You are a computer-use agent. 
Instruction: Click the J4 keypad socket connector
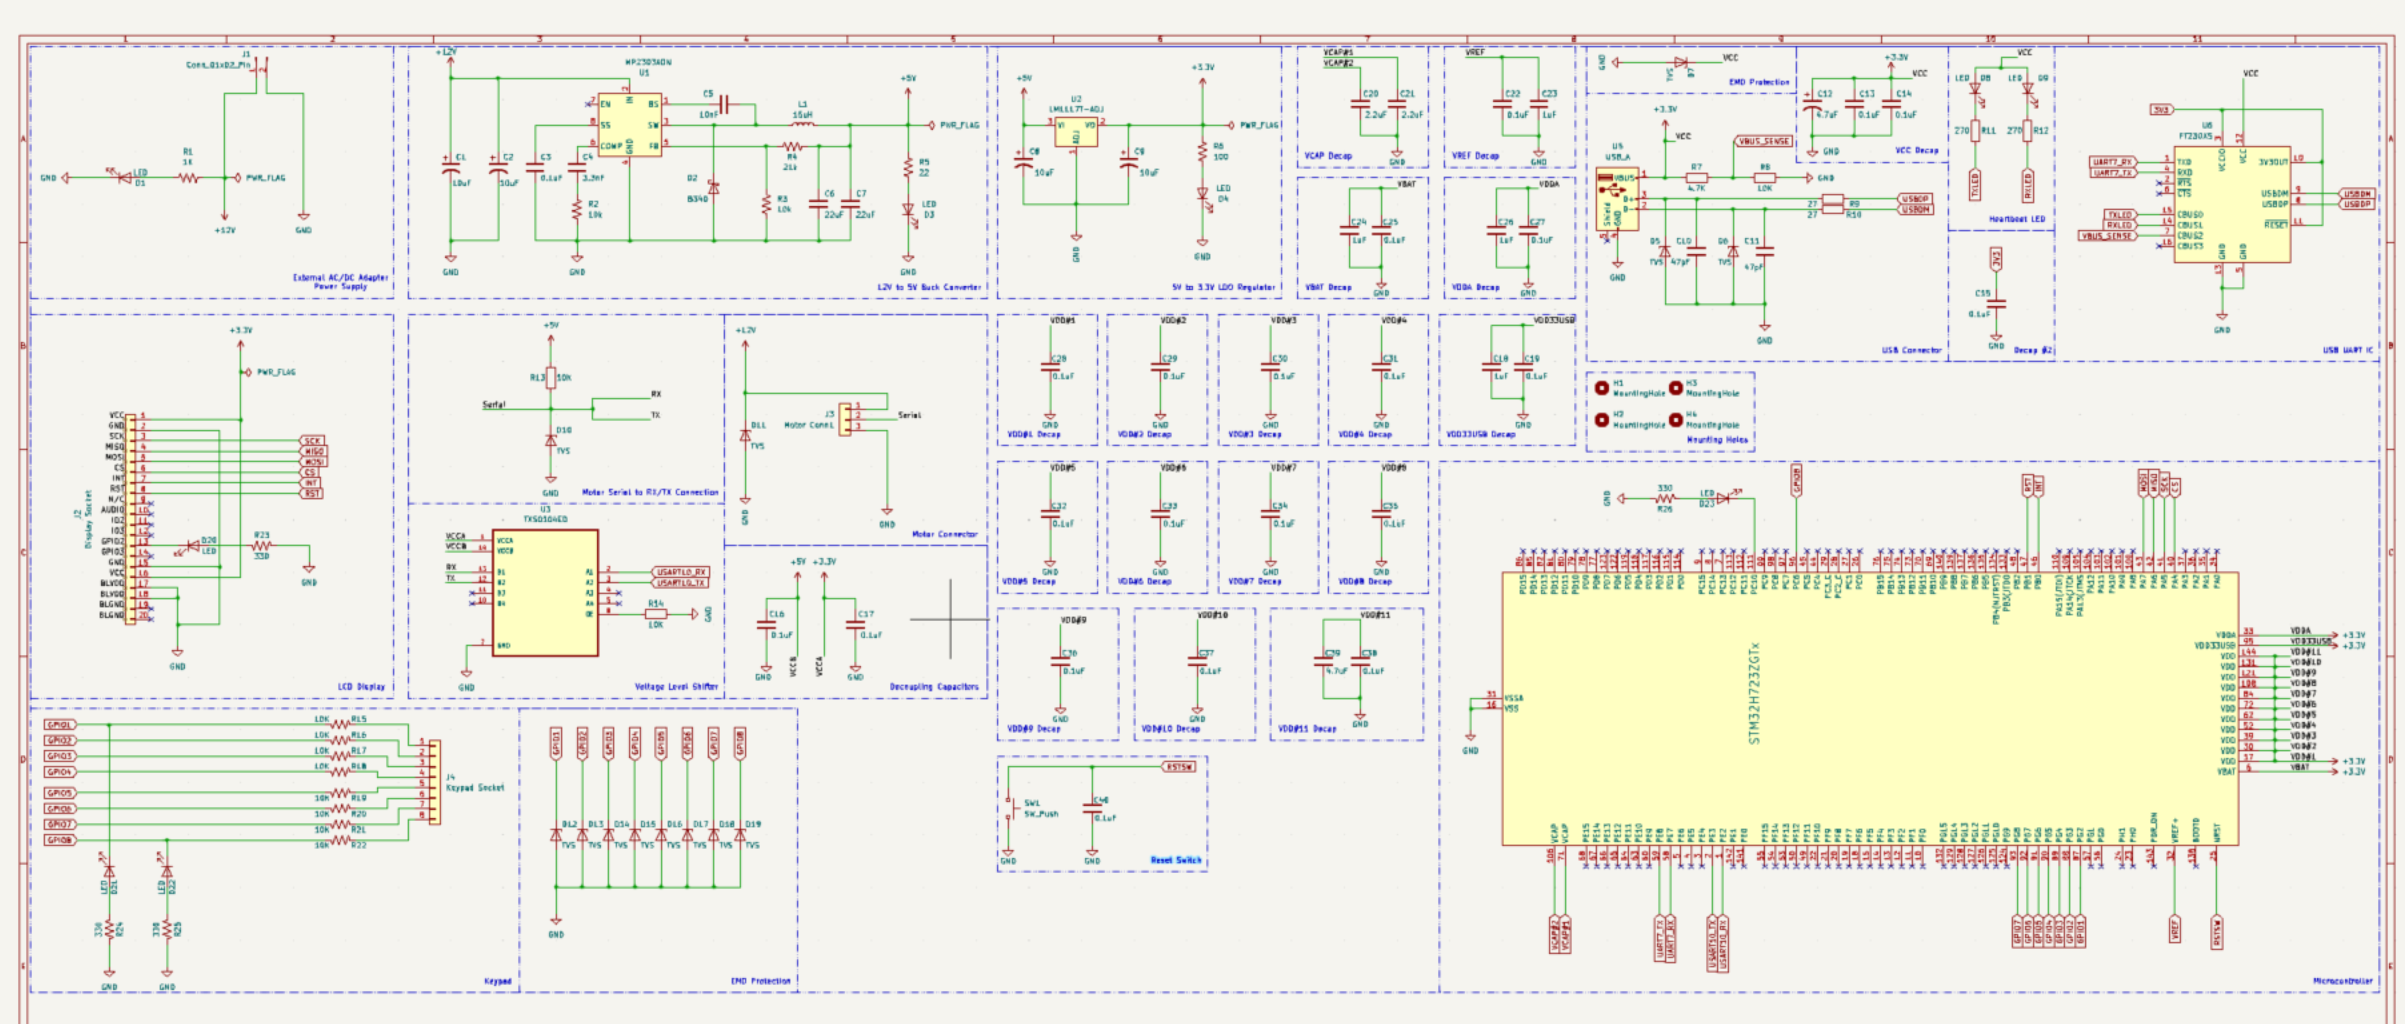(x=434, y=782)
